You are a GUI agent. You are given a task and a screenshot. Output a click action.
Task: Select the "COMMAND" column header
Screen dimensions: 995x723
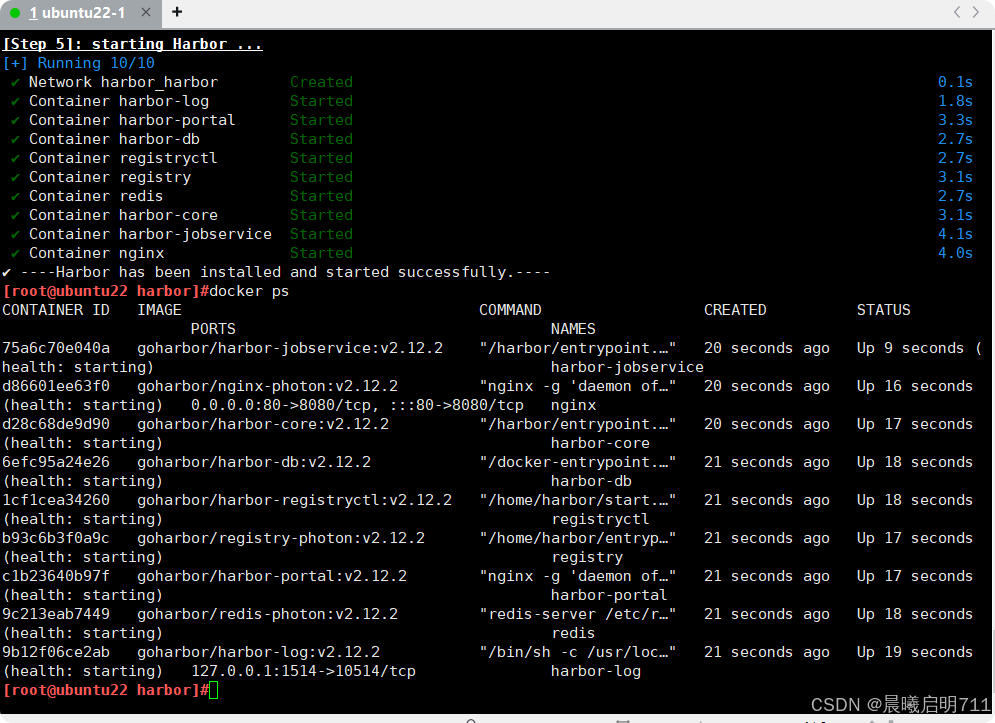coord(510,310)
